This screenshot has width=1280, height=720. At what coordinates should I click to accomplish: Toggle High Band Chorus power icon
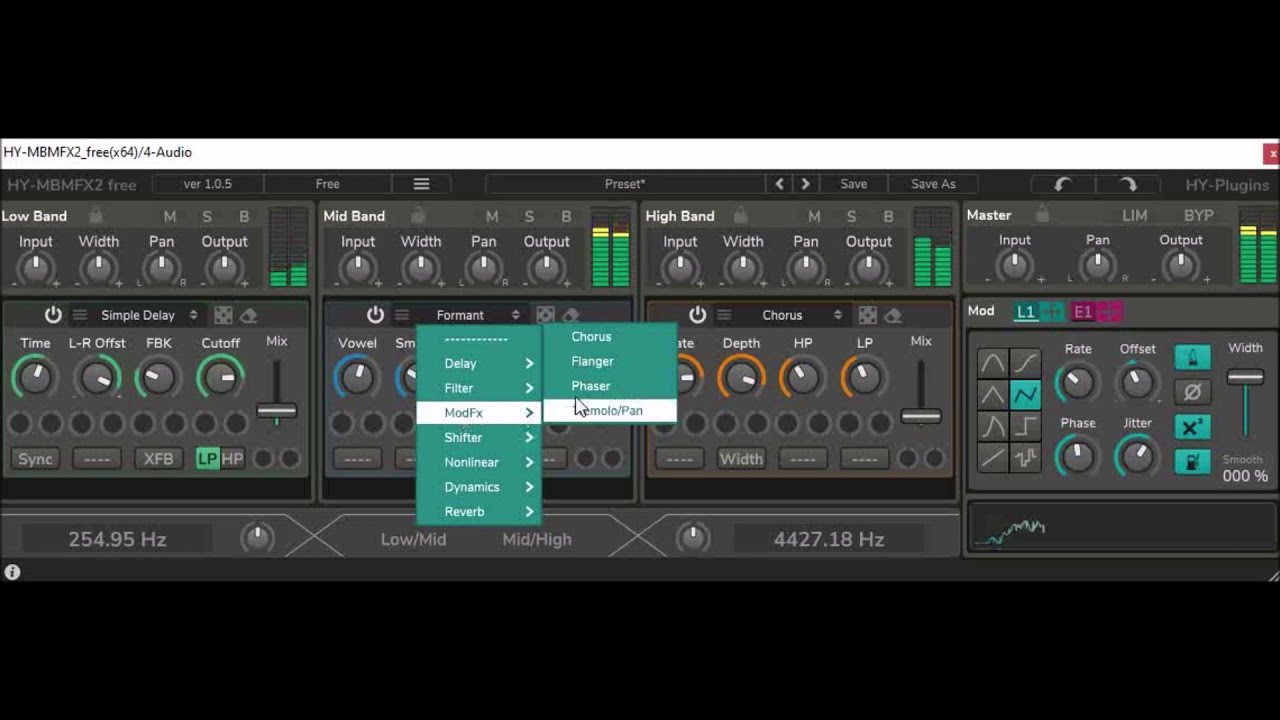click(x=697, y=315)
